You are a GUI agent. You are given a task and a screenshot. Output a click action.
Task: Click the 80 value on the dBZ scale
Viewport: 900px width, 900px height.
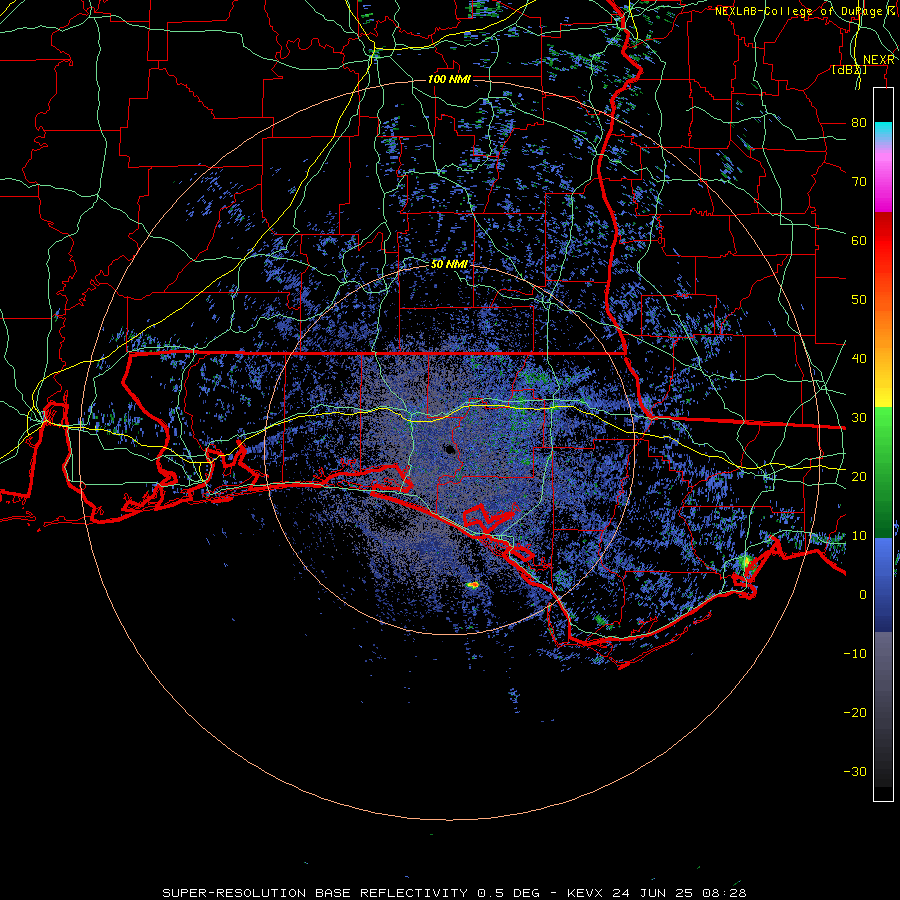point(859,123)
